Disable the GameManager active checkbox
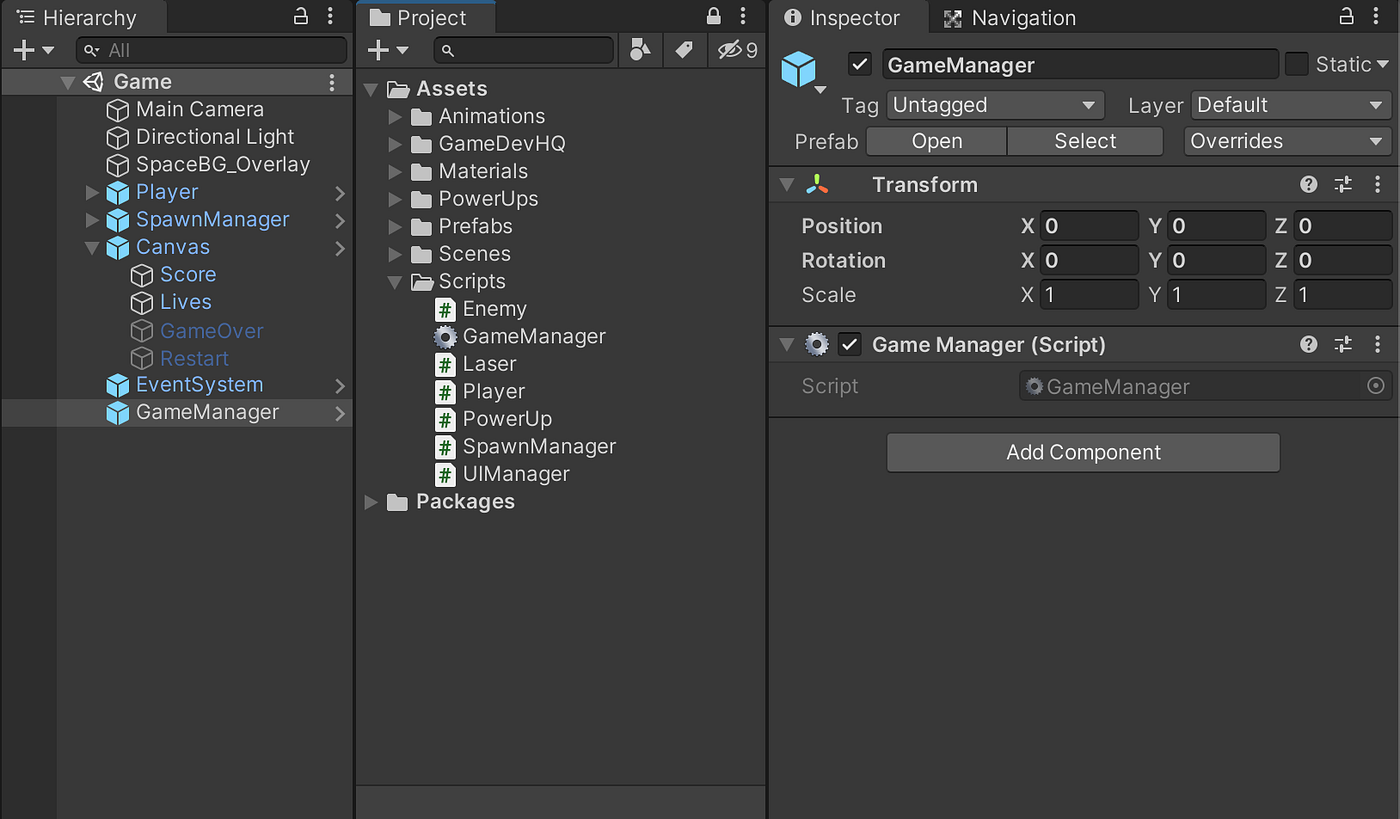The height and width of the screenshot is (819, 1400). [x=859, y=63]
